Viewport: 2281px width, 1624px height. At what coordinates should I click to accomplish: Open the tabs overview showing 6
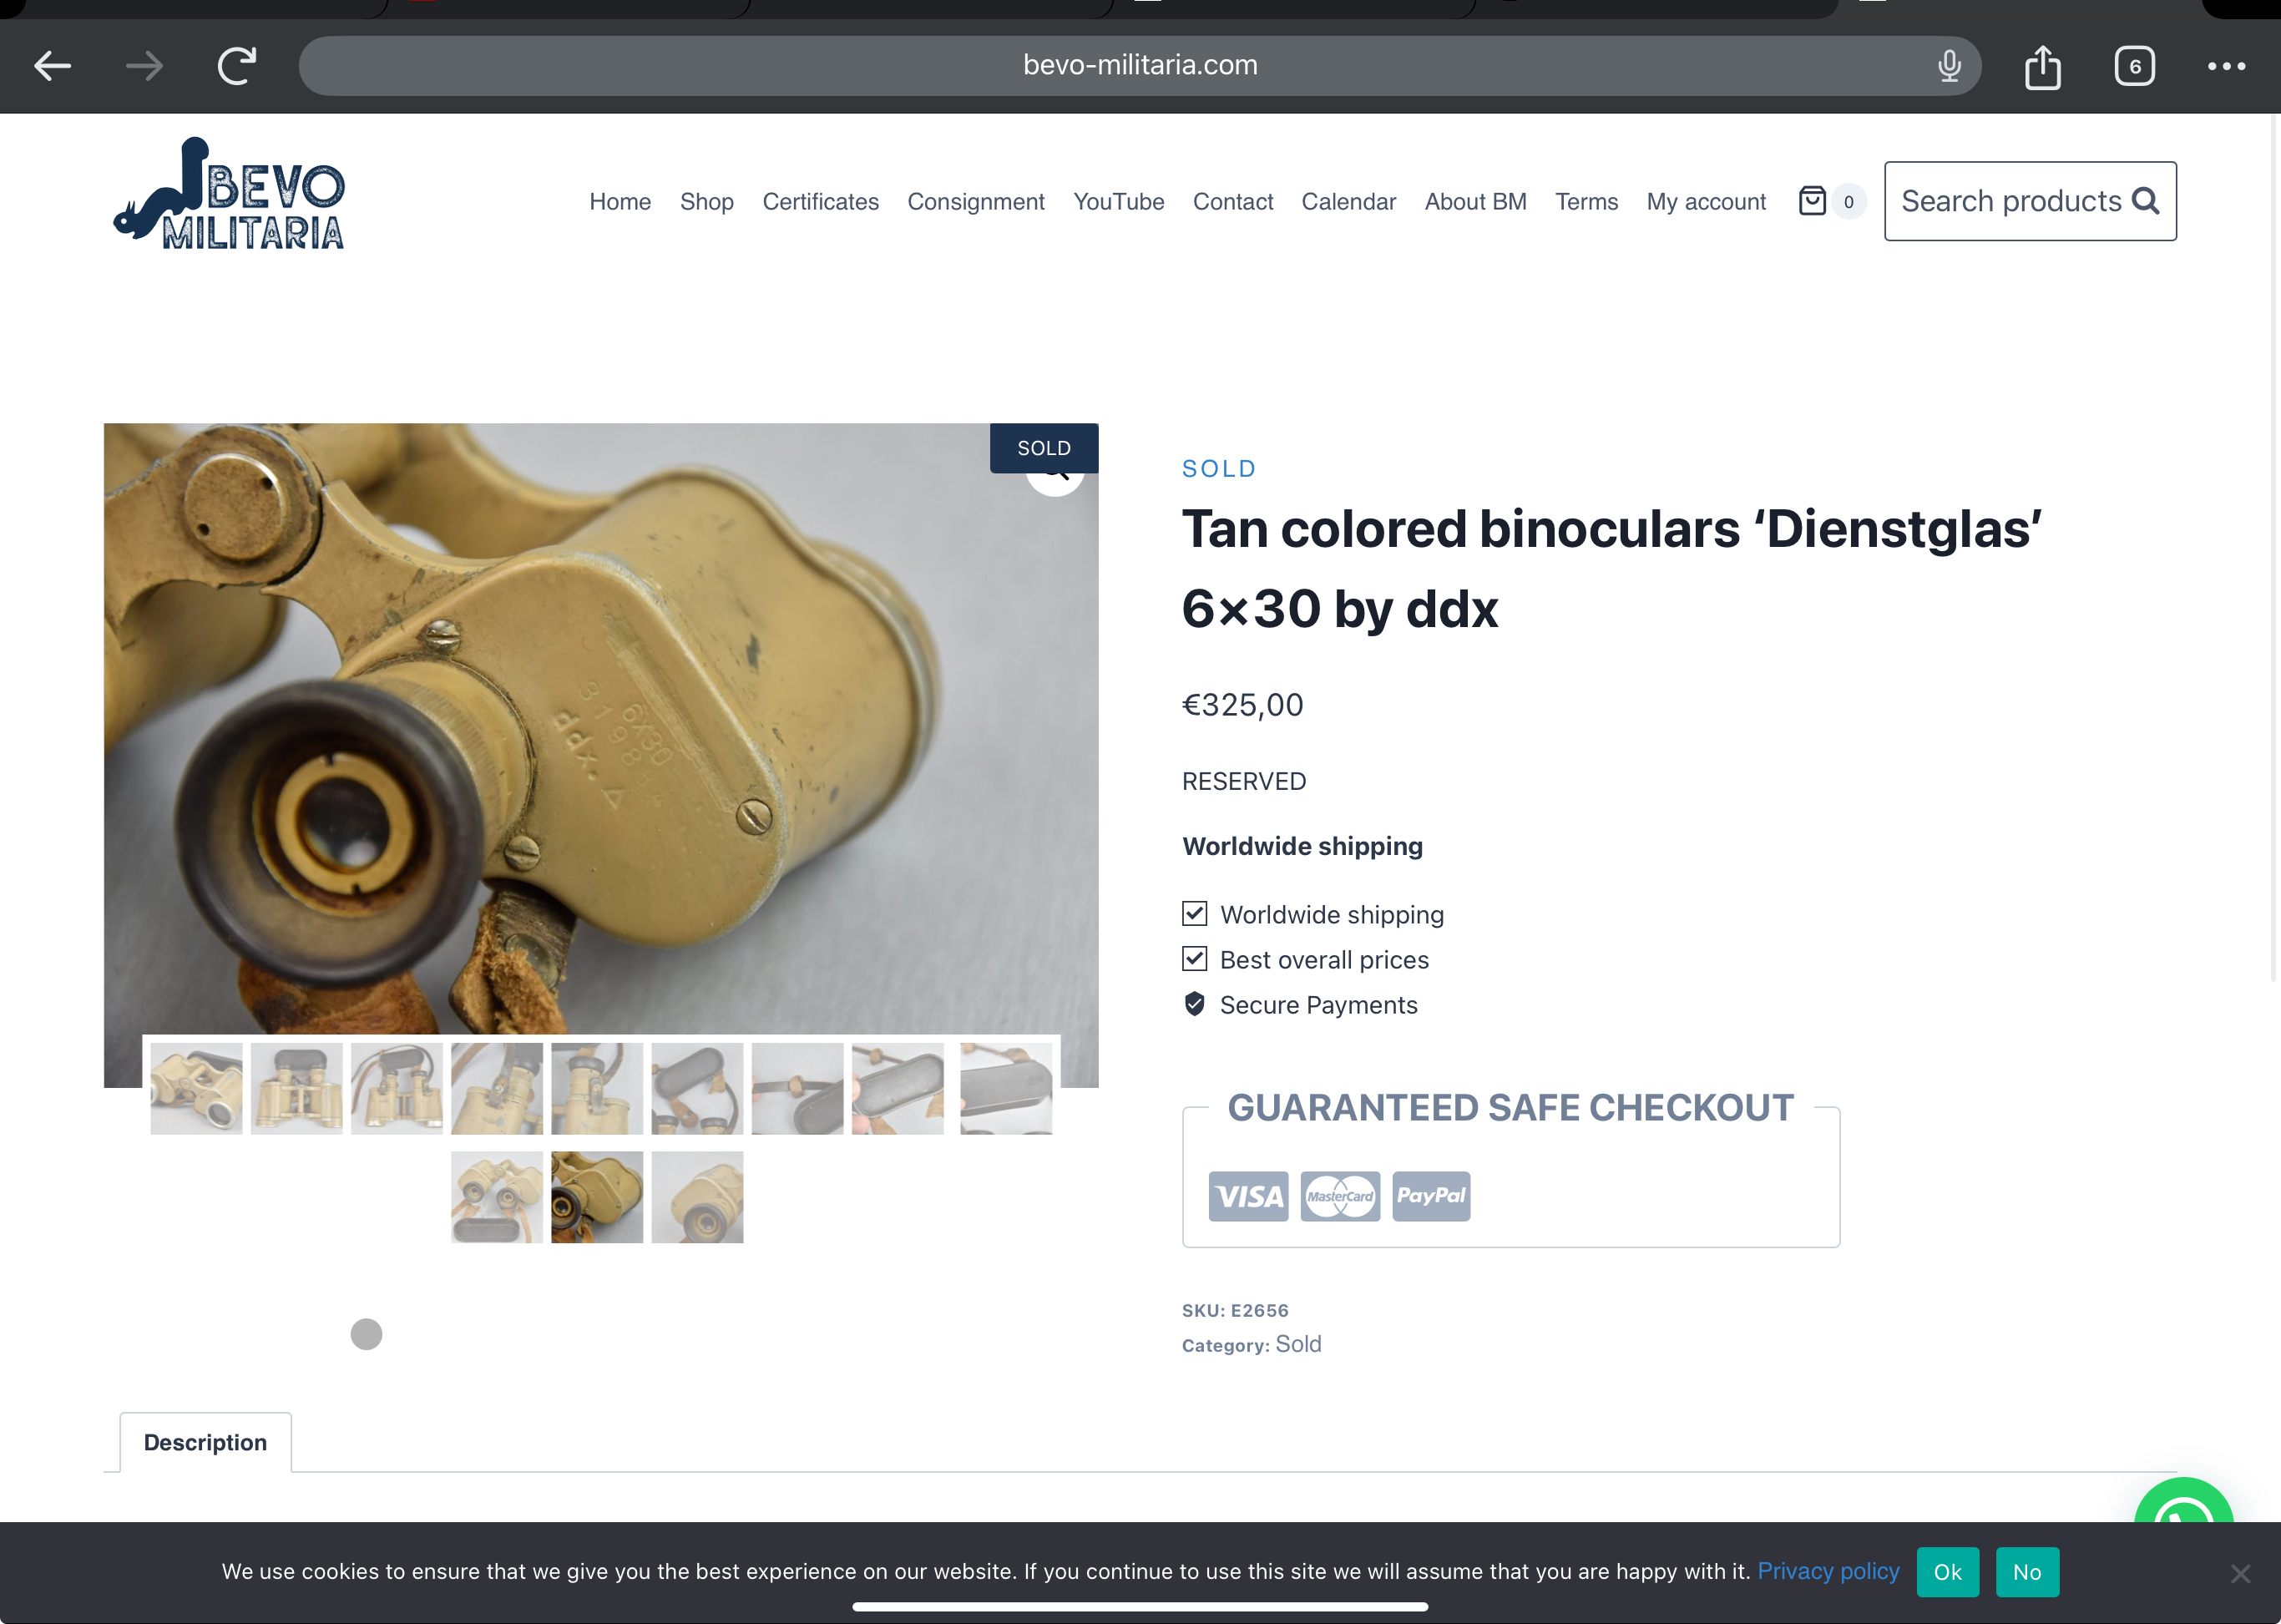[x=2134, y=66]
